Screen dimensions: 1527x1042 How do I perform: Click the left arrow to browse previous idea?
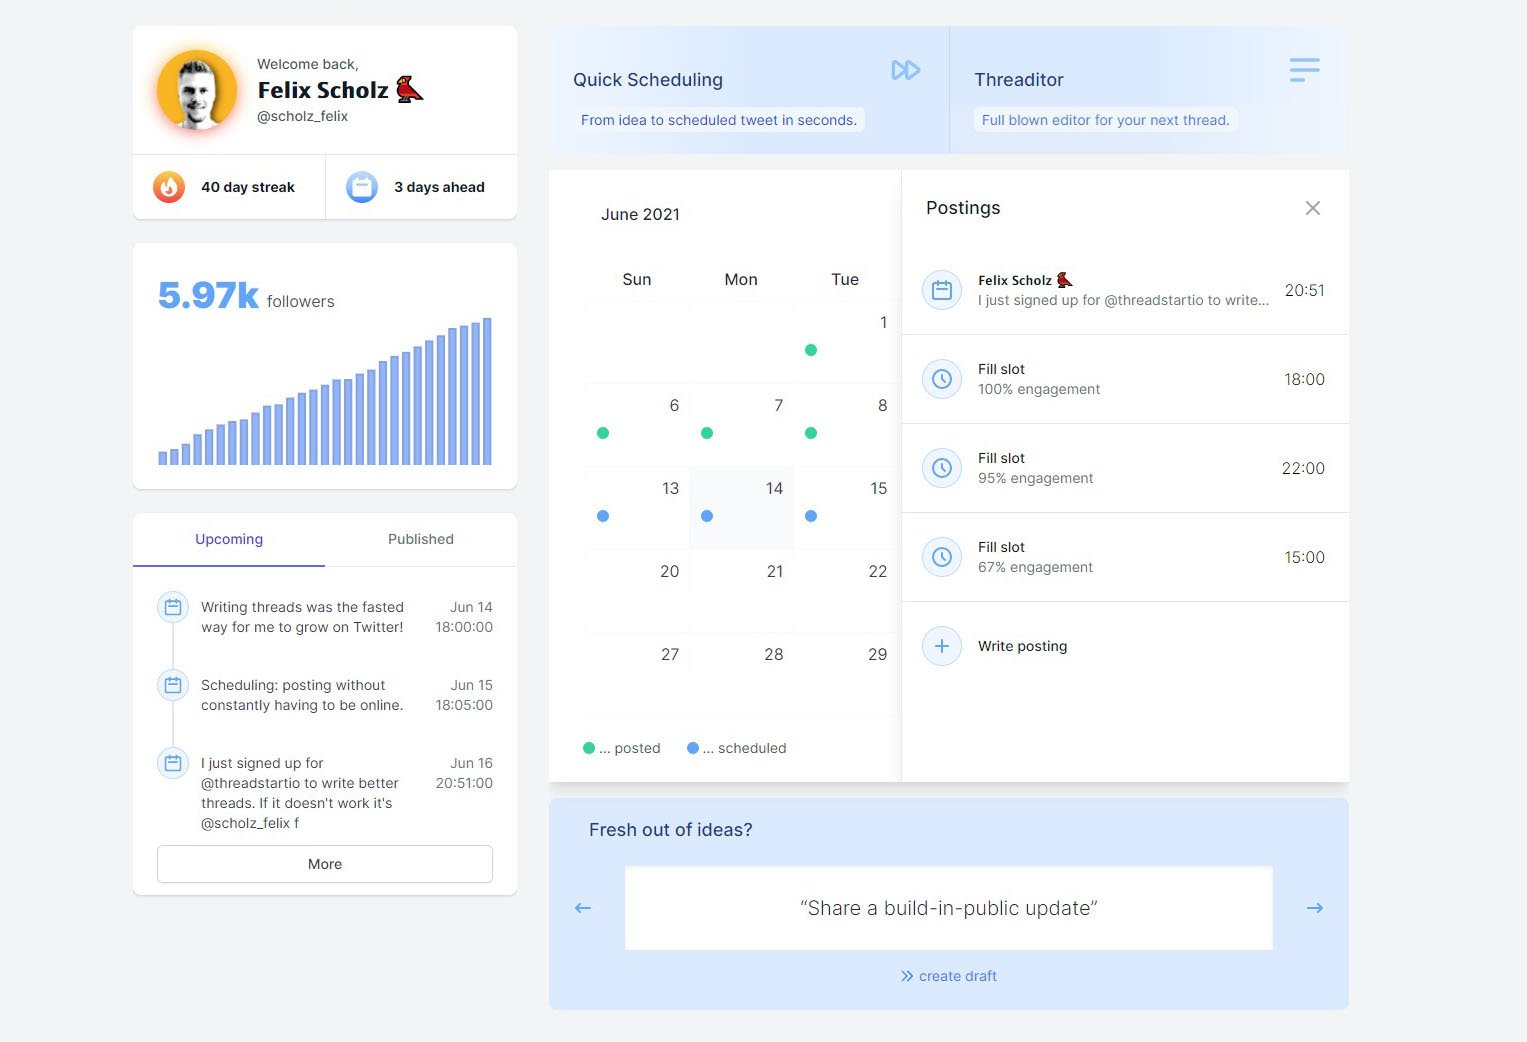[x=582, y=908]
